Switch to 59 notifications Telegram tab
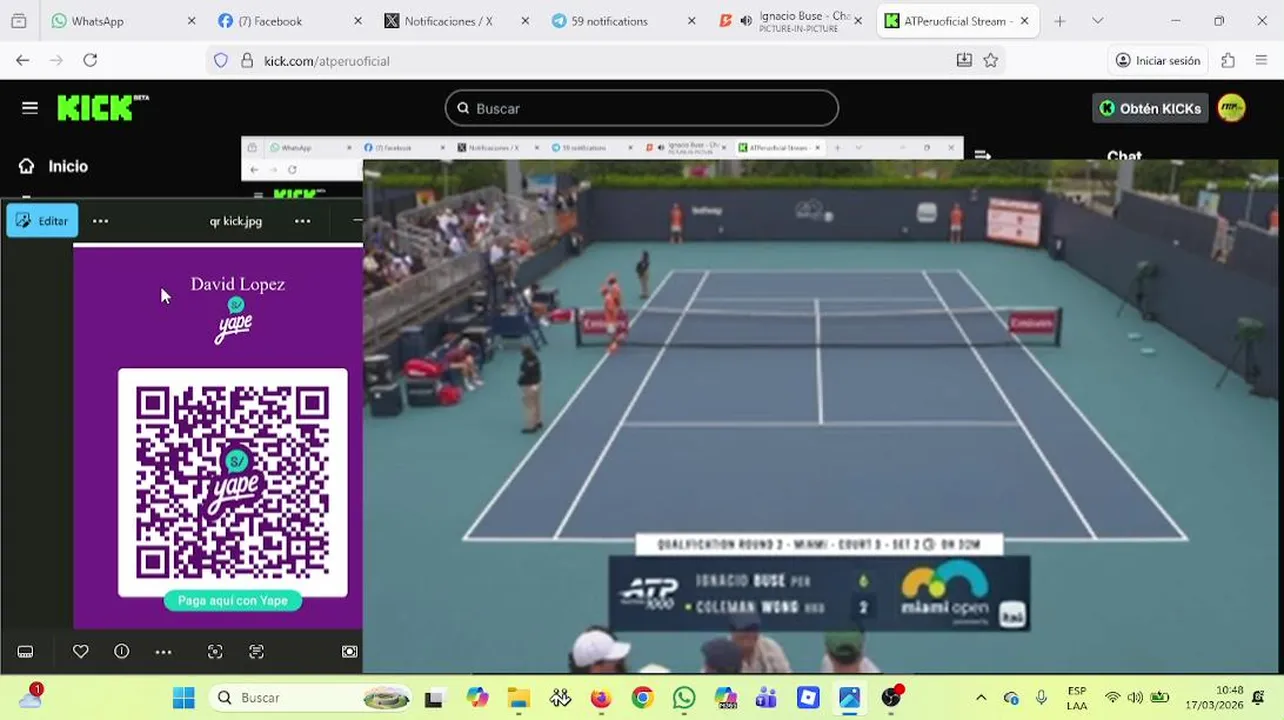Image resolution: width=1284 pixels, height=720 pixels. tap(623, 21)
